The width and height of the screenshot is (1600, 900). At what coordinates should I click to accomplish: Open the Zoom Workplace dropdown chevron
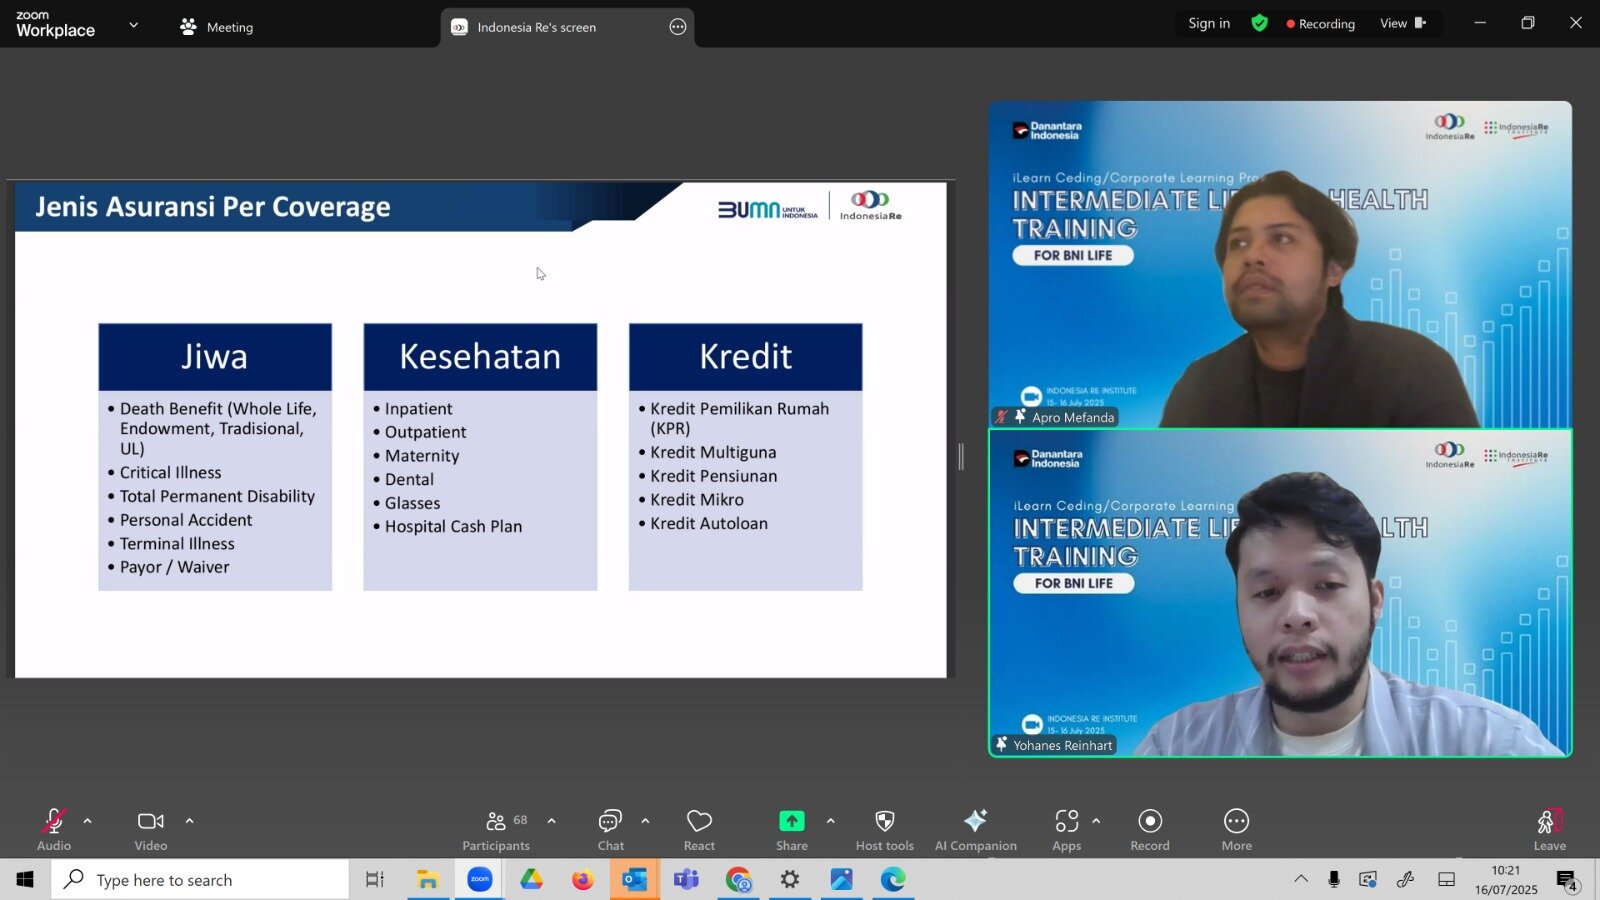[x=134, y=25]
